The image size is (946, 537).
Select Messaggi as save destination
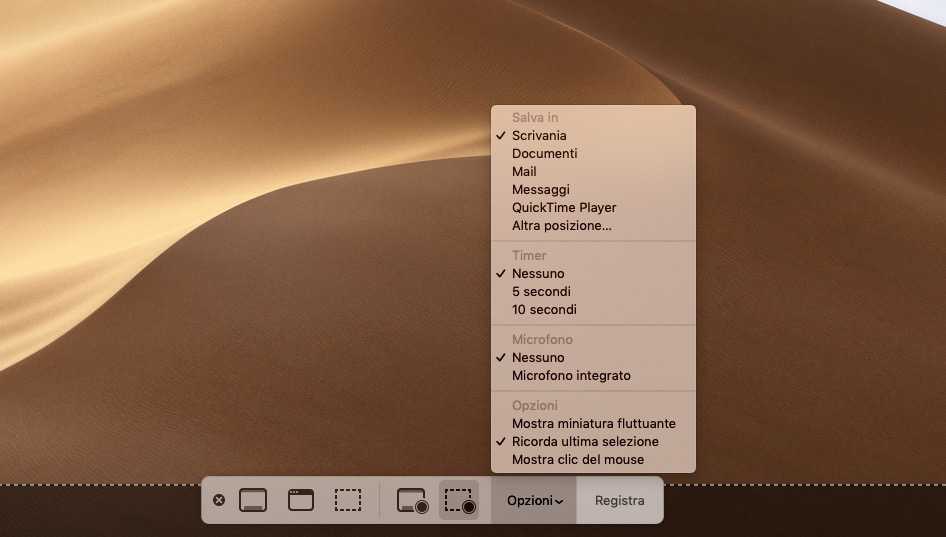pyautogui.click(x=541, y=190)
